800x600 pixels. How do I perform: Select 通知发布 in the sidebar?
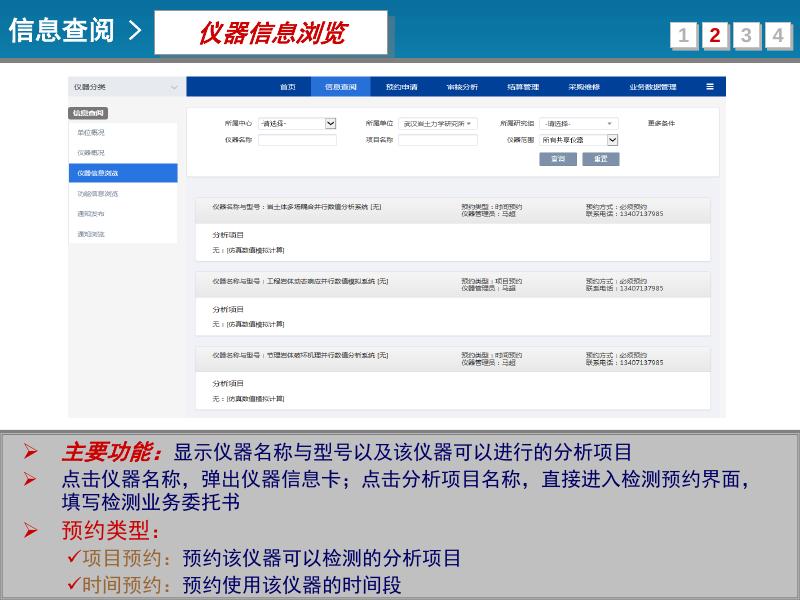pyautogui.click(x=90, y=215)
